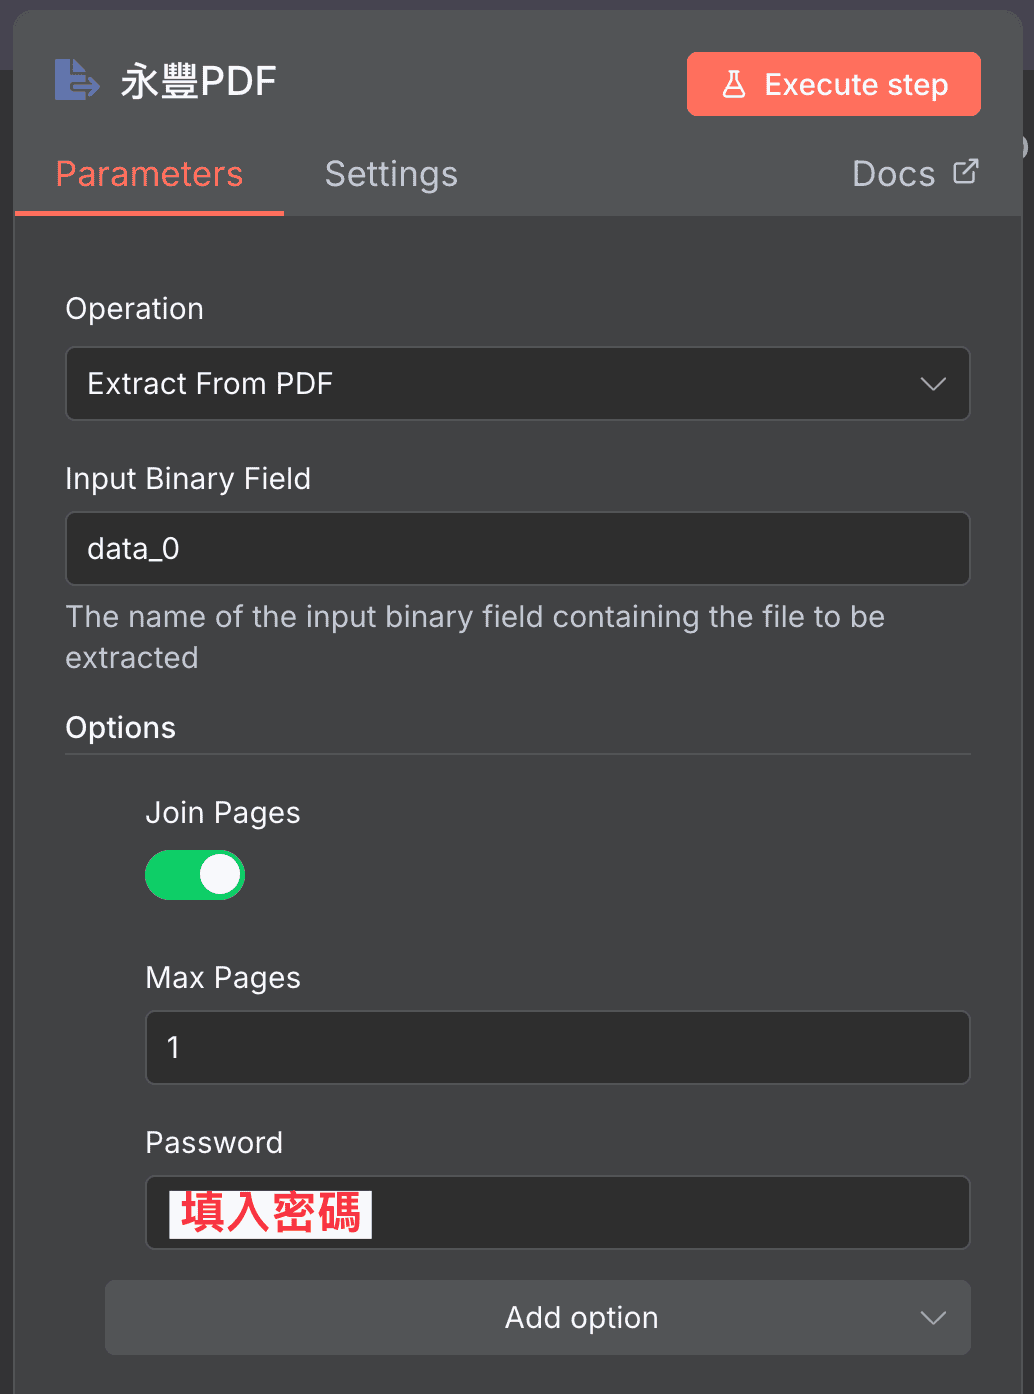Click the Join Pages label text
Screen dimensions: 1034x1394
(x=223, y=812)
